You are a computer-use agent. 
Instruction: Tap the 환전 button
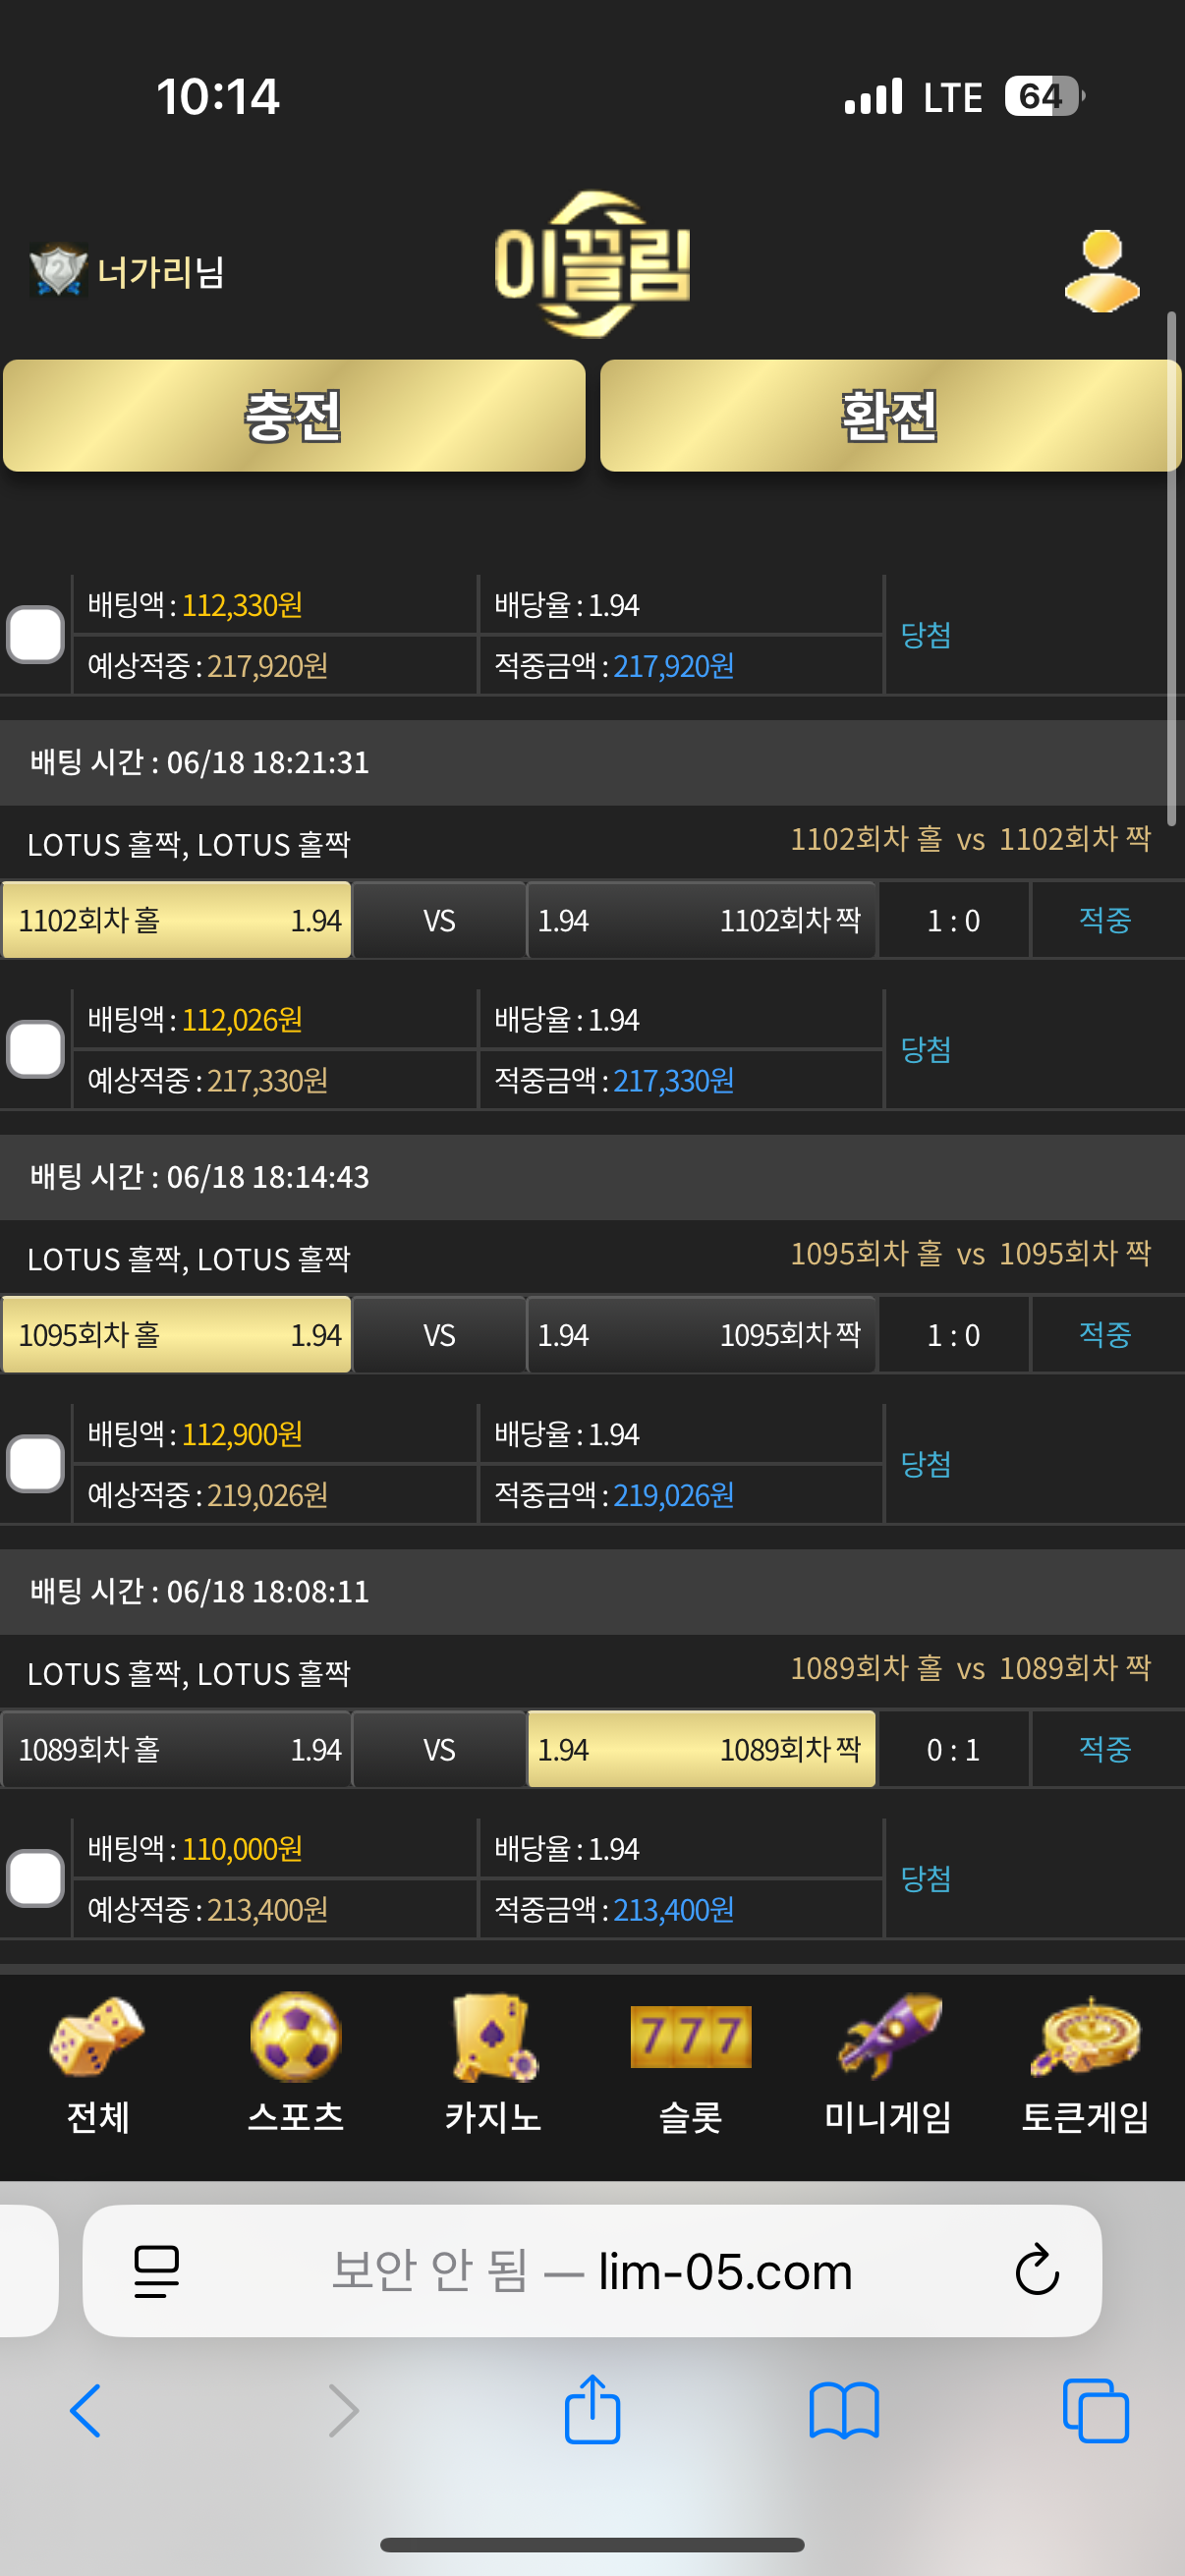tap(890, 416)
